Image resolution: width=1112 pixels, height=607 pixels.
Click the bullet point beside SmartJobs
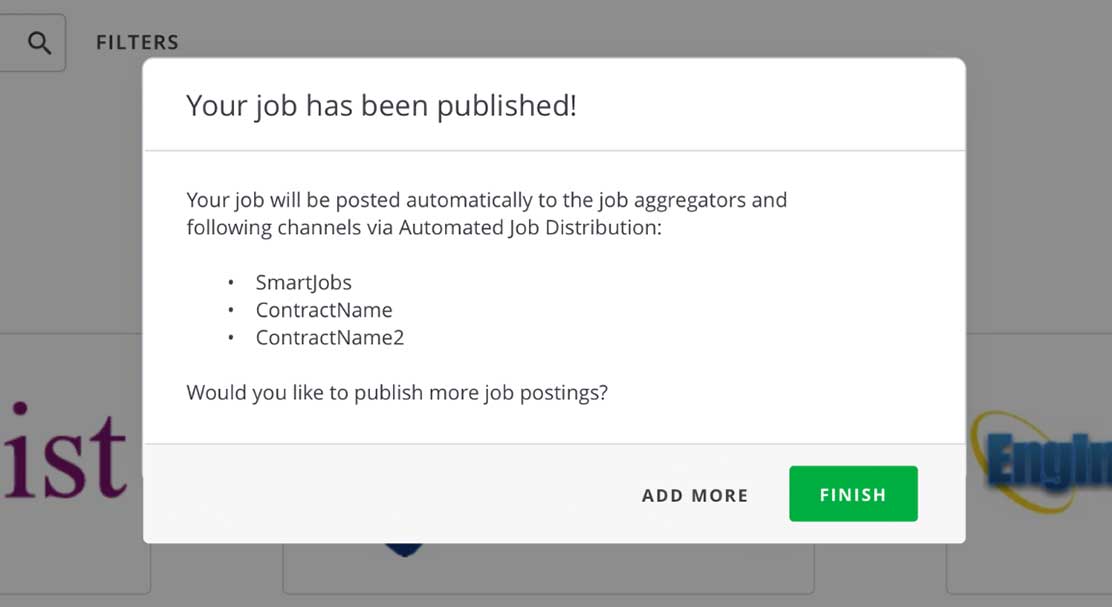pyautogui.click(x=231, y=283)
